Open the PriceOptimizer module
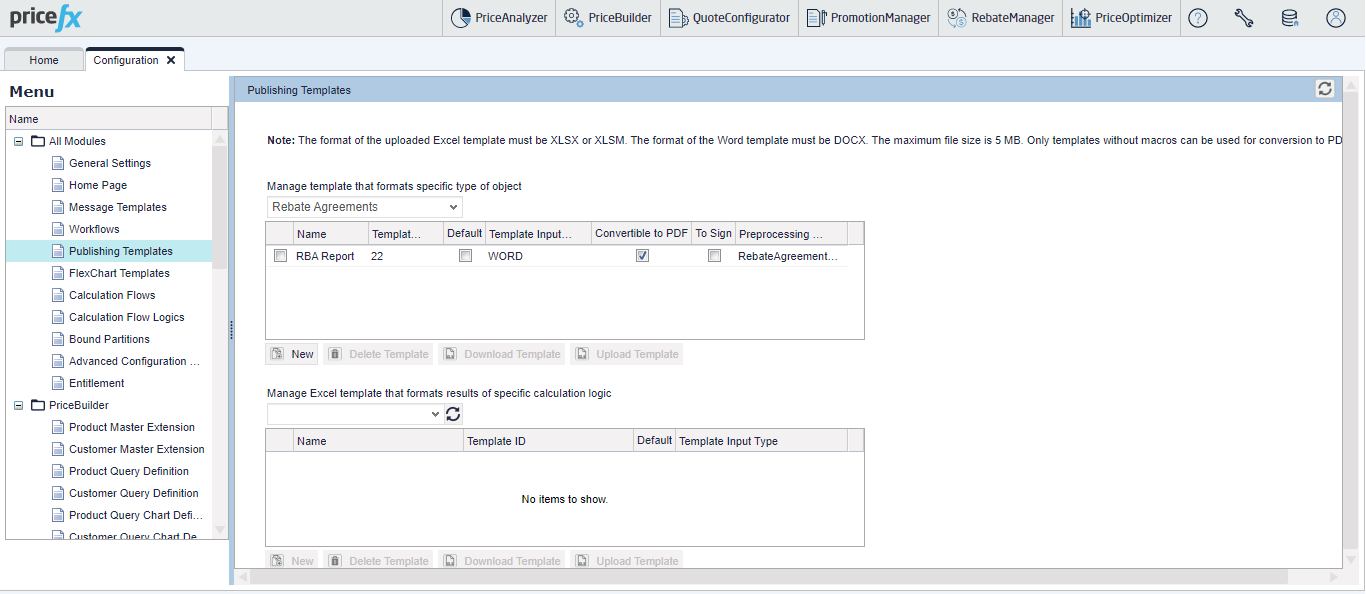 coord(1121,17)
